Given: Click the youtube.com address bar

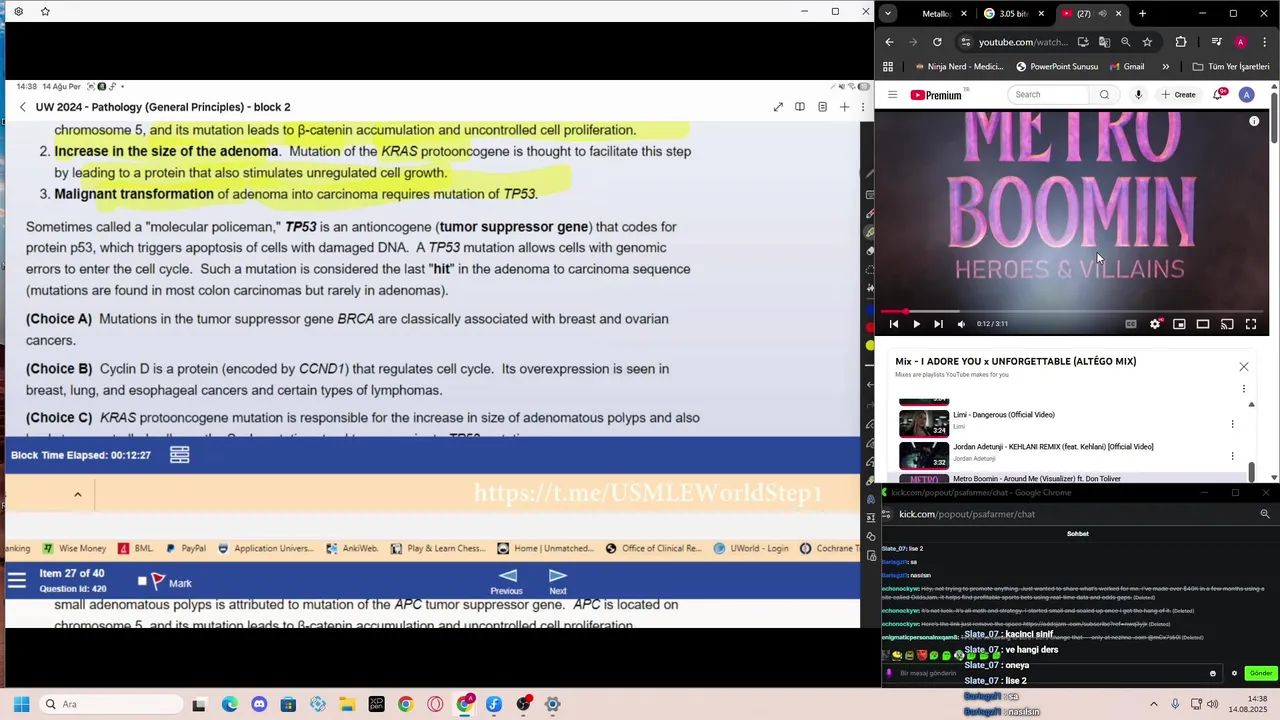Looking at the screenshot, I should [1023, 42].
